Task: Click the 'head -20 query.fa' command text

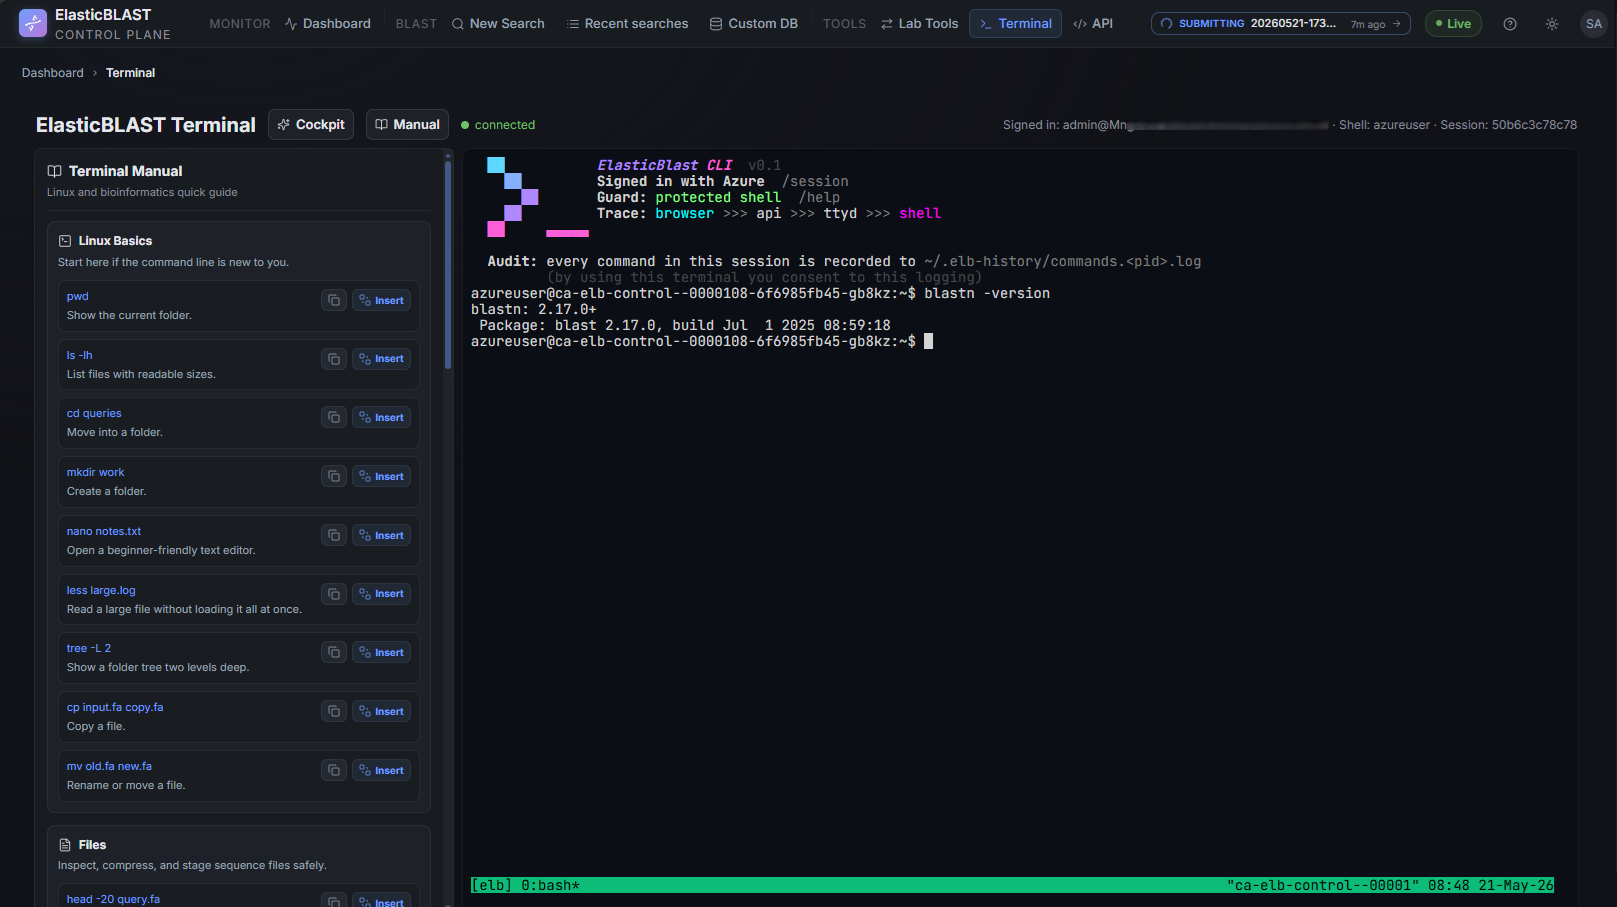Action: tap(113, 899)
